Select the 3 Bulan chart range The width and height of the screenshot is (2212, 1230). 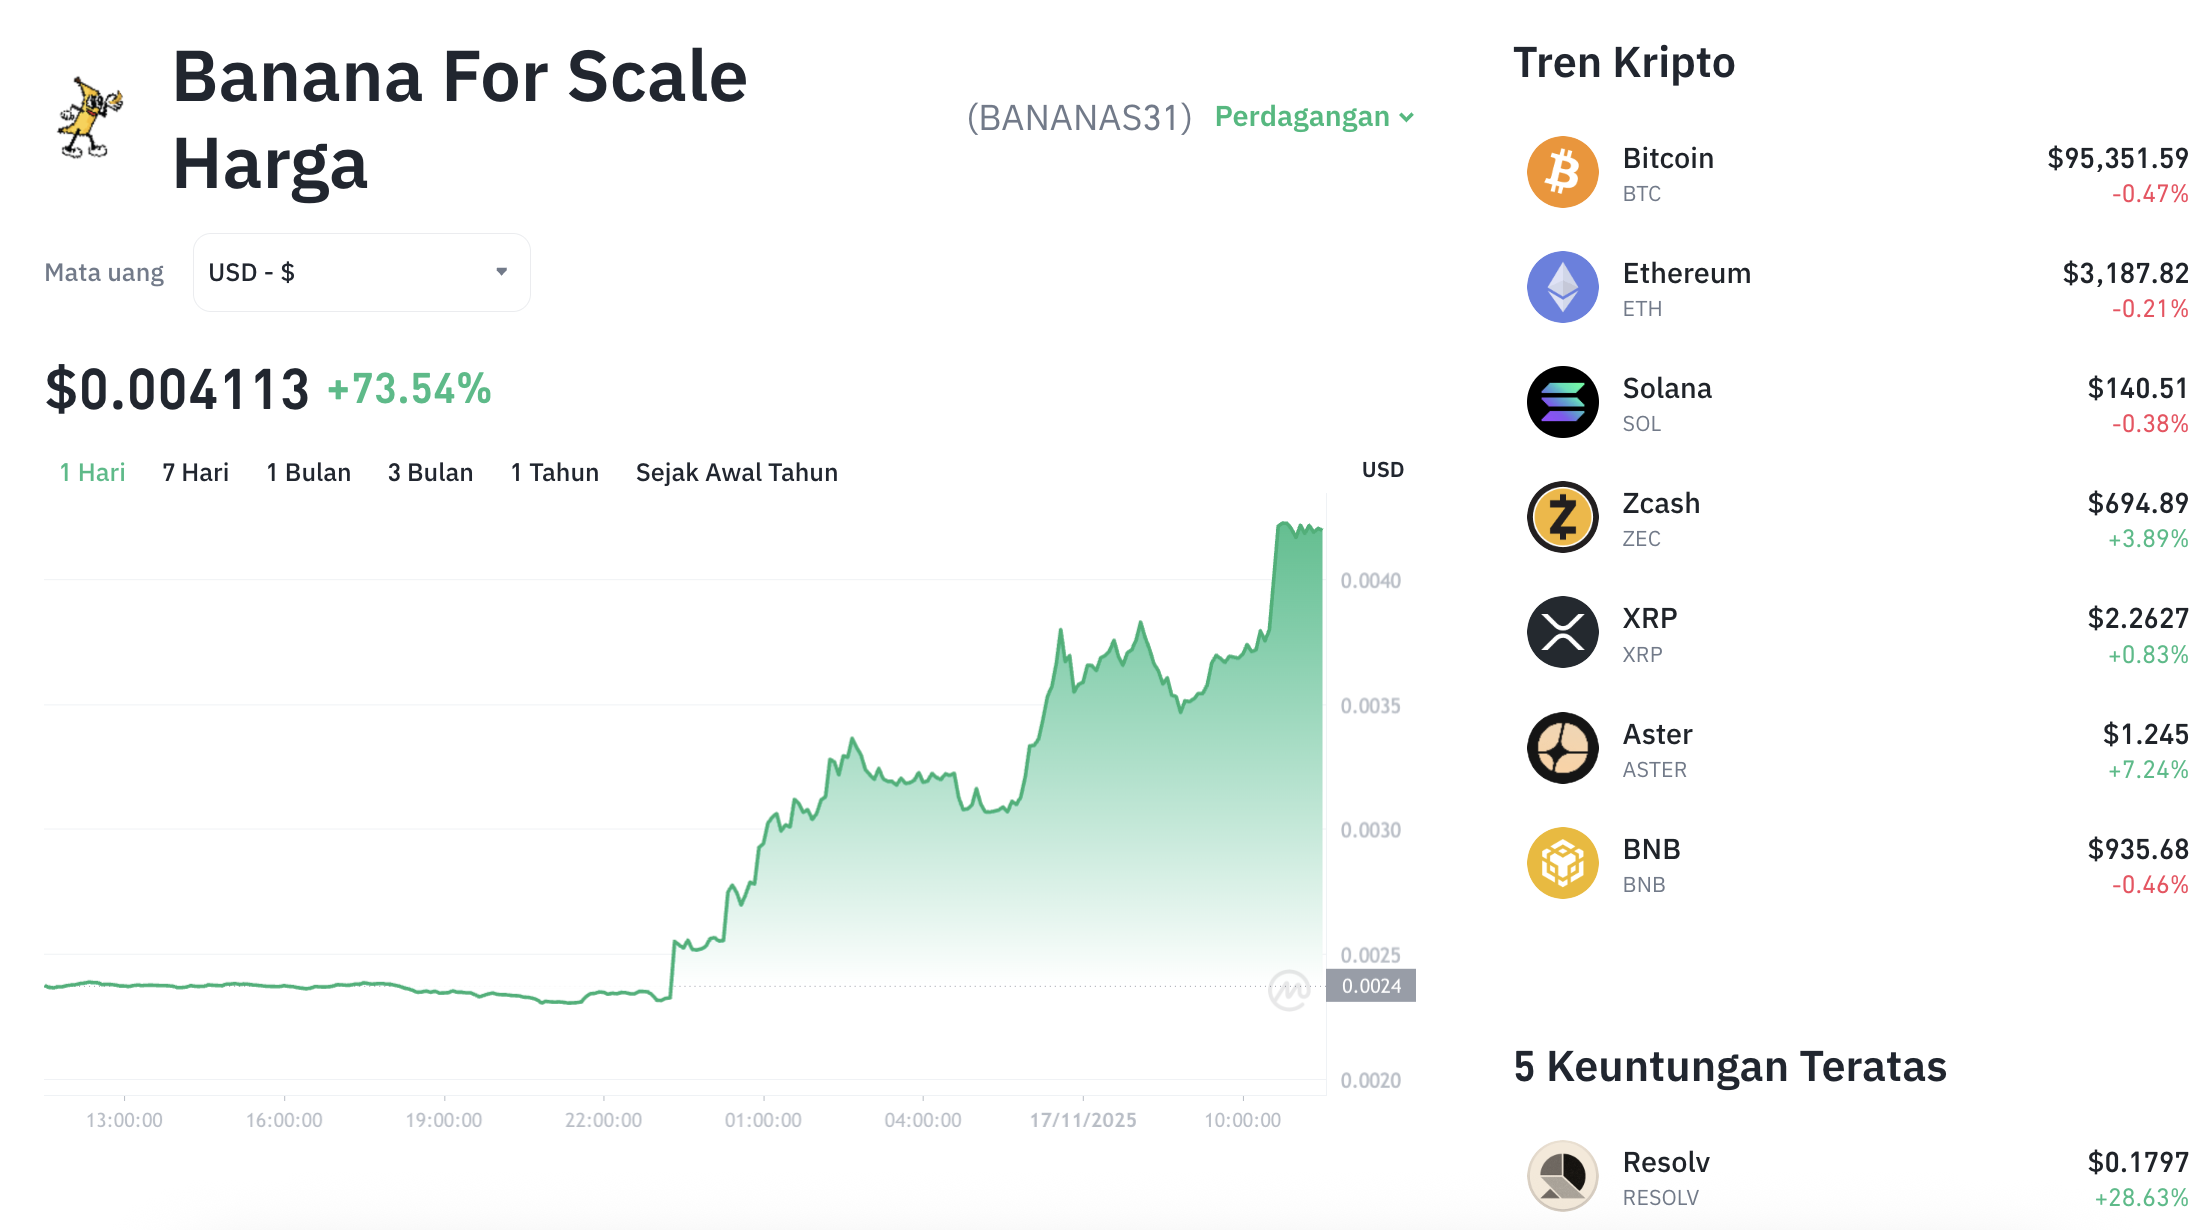(430, 471)
